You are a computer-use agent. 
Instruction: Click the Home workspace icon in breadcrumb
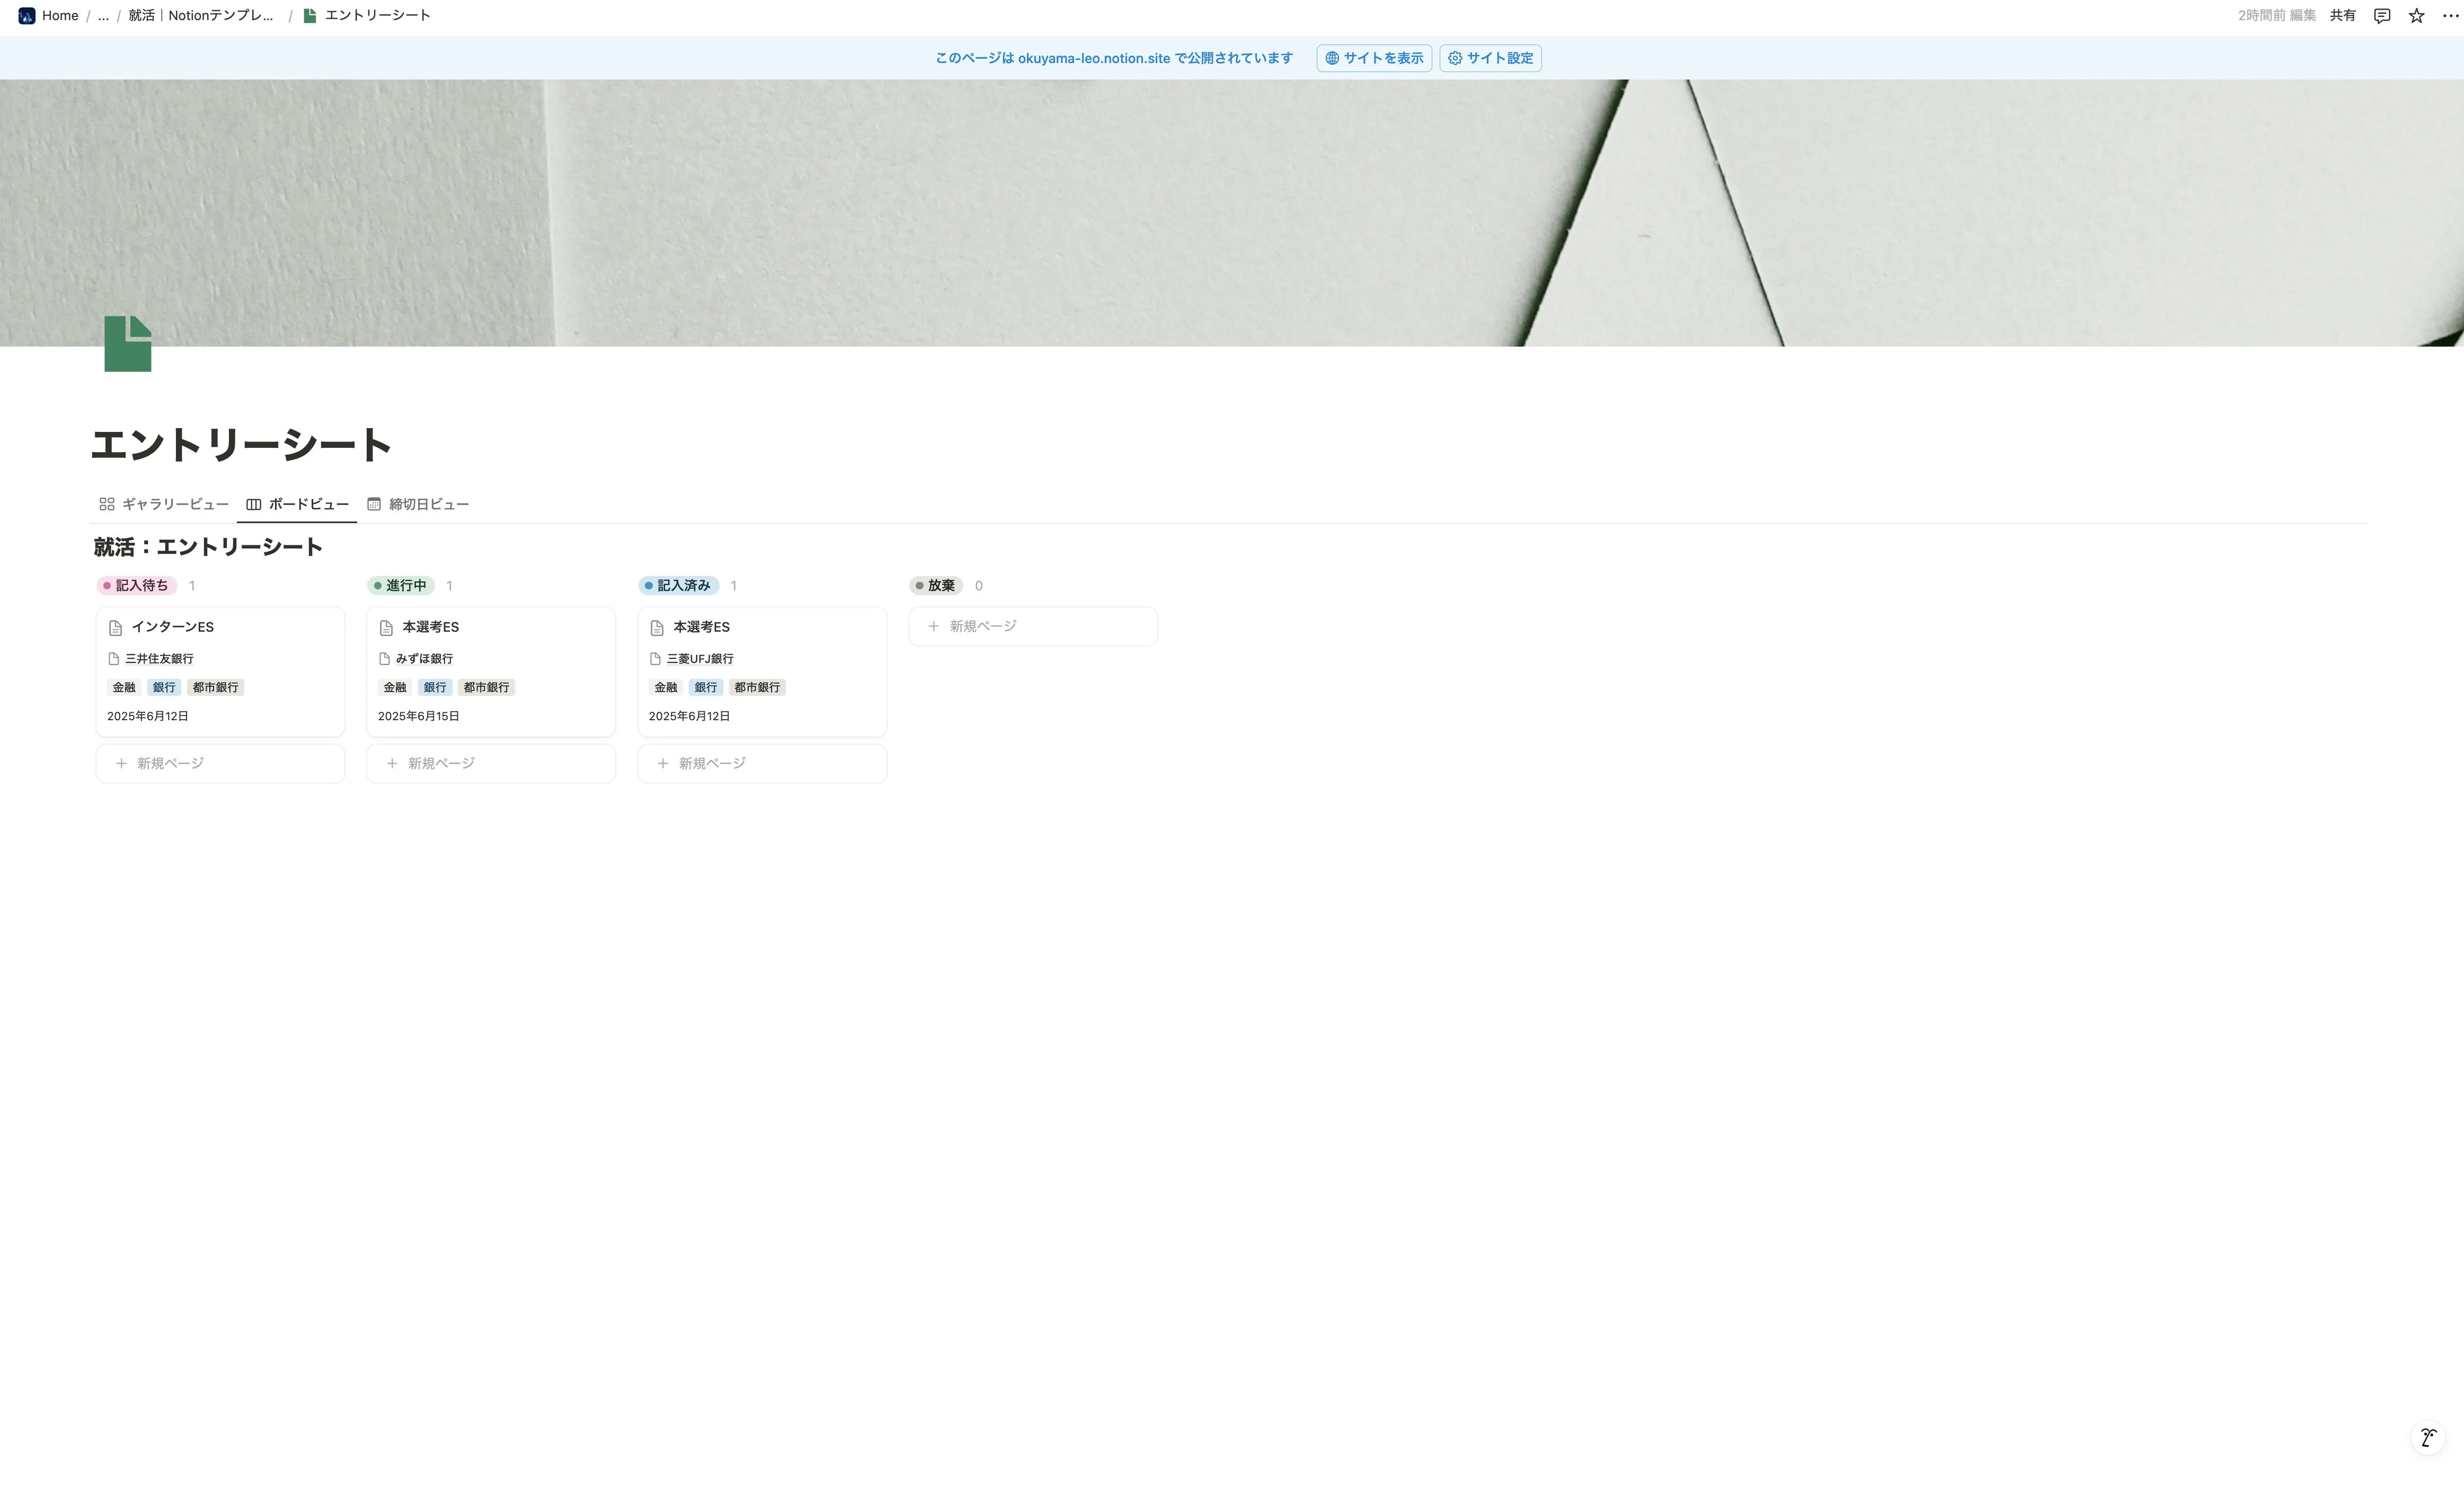(x=27, y=15)
